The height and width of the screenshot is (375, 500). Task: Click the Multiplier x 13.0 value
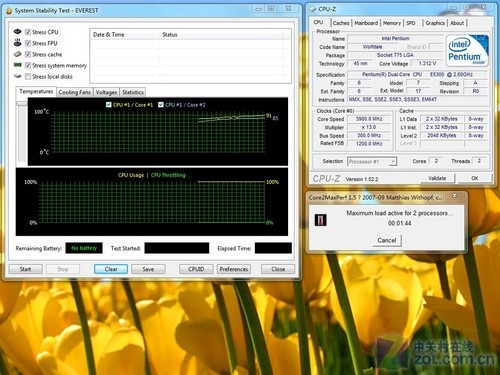click(369, 127)
